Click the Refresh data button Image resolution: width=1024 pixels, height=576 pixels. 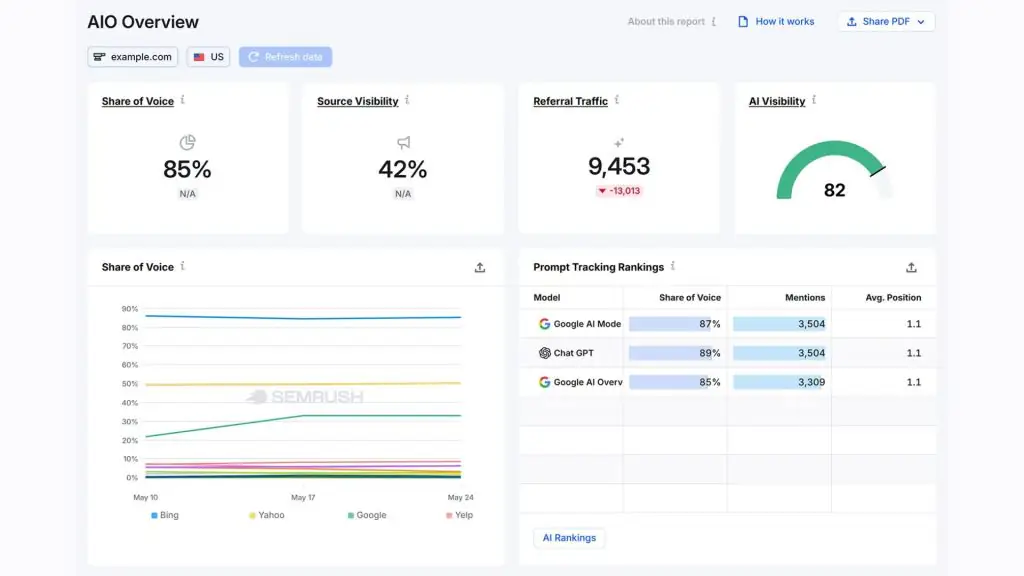(x=285, y=57)
